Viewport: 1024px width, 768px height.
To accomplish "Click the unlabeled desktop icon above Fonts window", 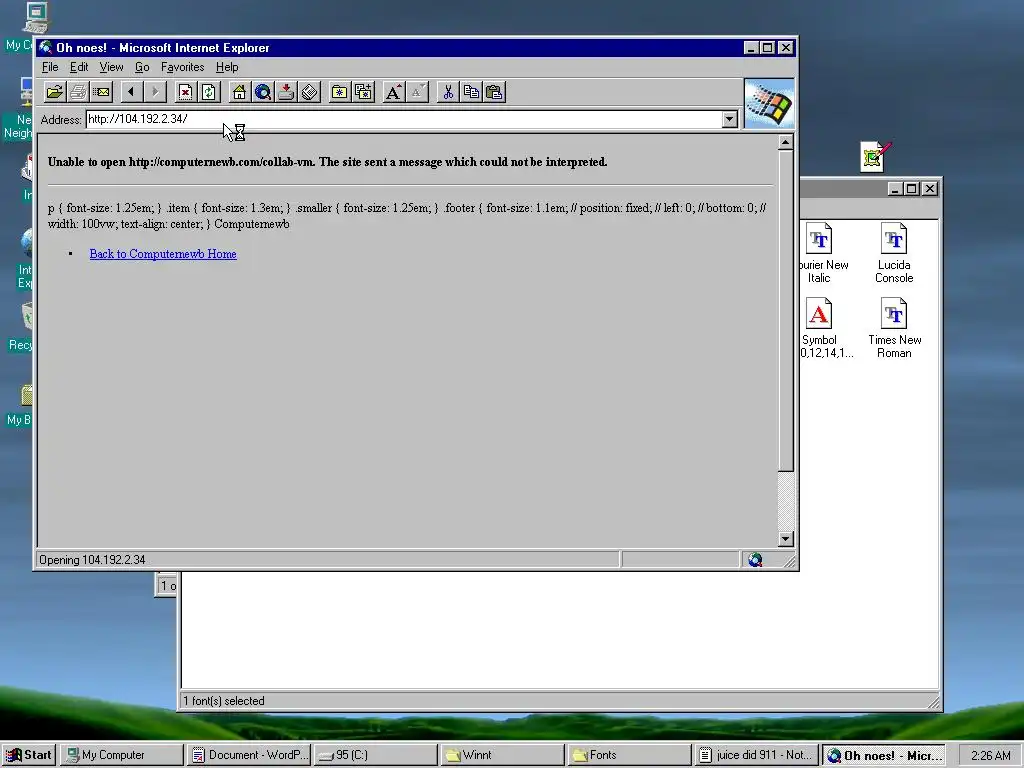I will pyautogui.click(x=875, y=157).
